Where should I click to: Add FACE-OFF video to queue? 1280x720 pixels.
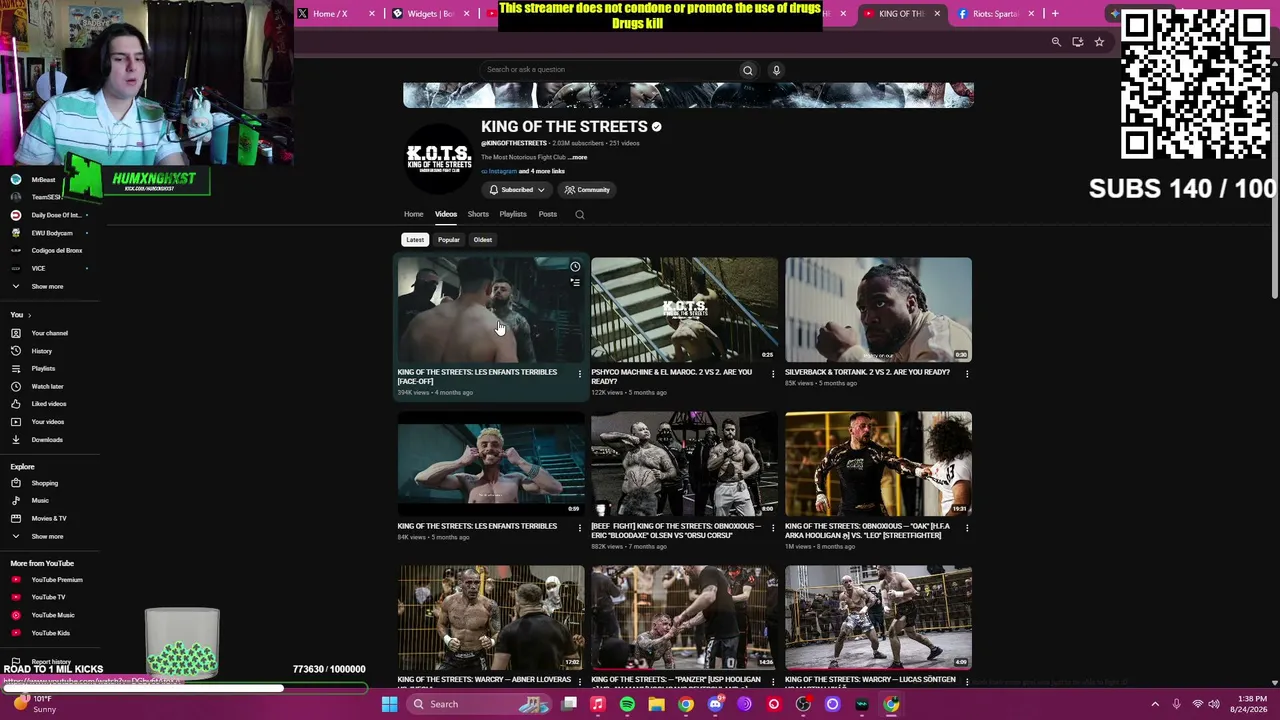coord(575,282)
